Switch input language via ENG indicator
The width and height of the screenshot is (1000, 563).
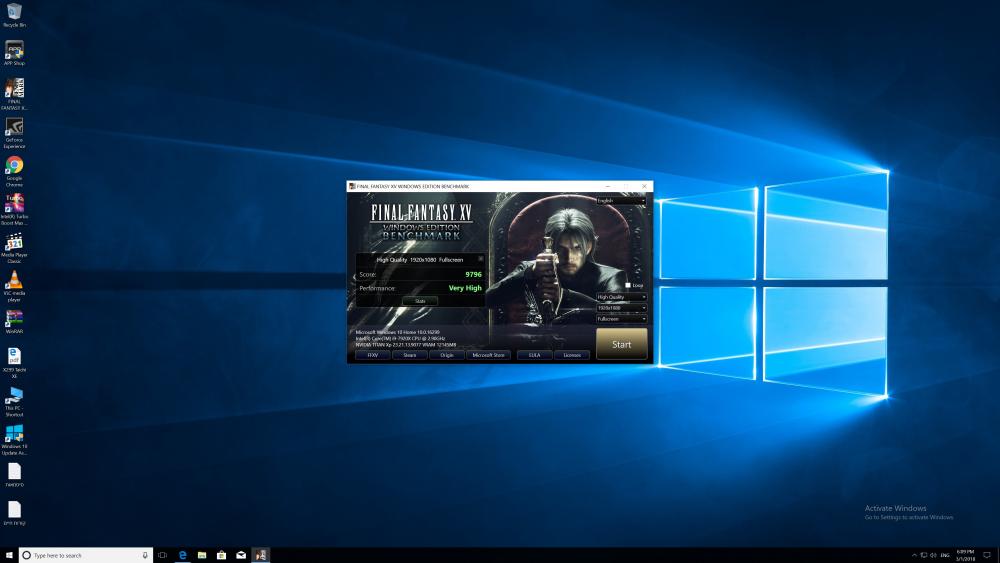(x=945, y=555)
